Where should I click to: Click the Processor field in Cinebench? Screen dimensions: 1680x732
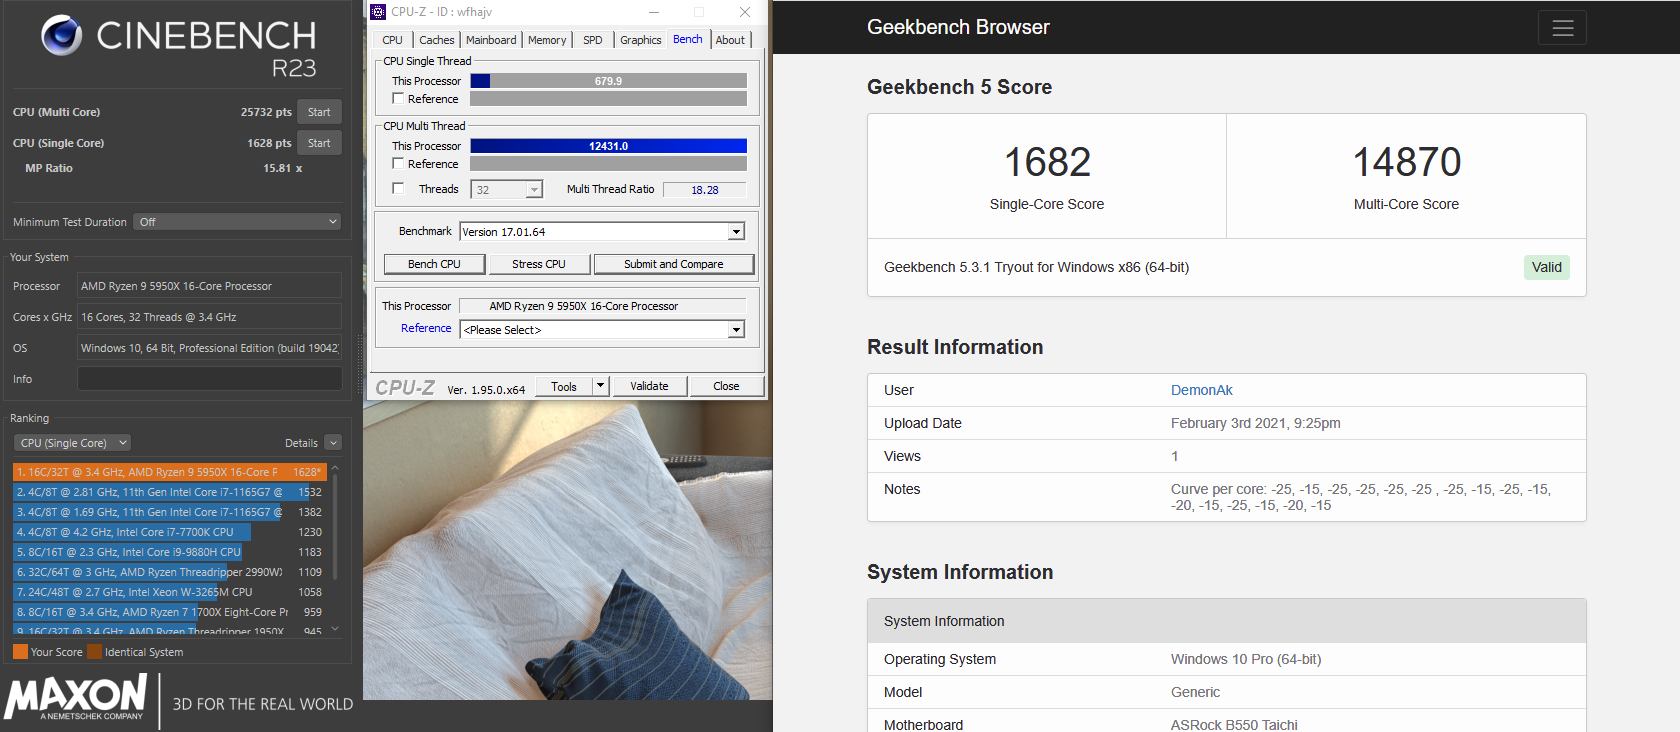(x=210, y=286)
